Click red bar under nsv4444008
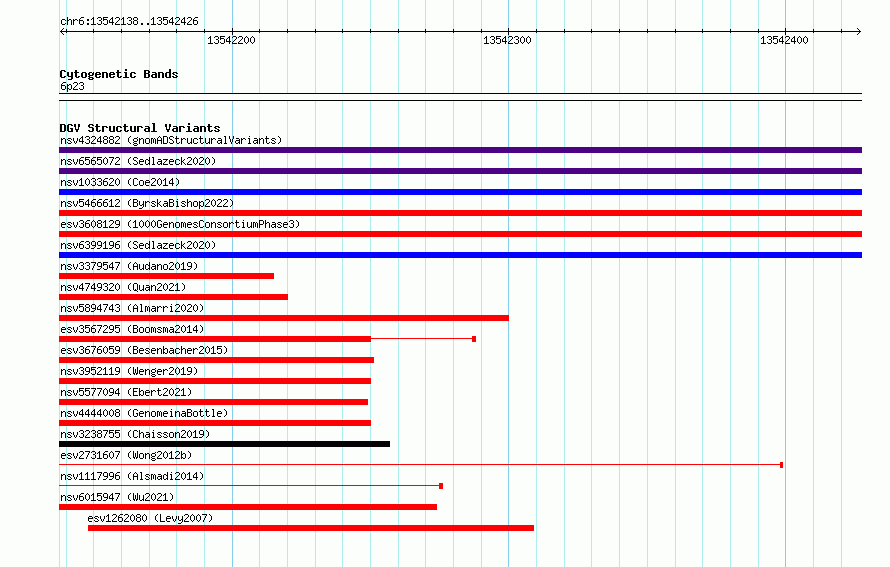Viewport: 890px width, 567px height. coord(215,423)
